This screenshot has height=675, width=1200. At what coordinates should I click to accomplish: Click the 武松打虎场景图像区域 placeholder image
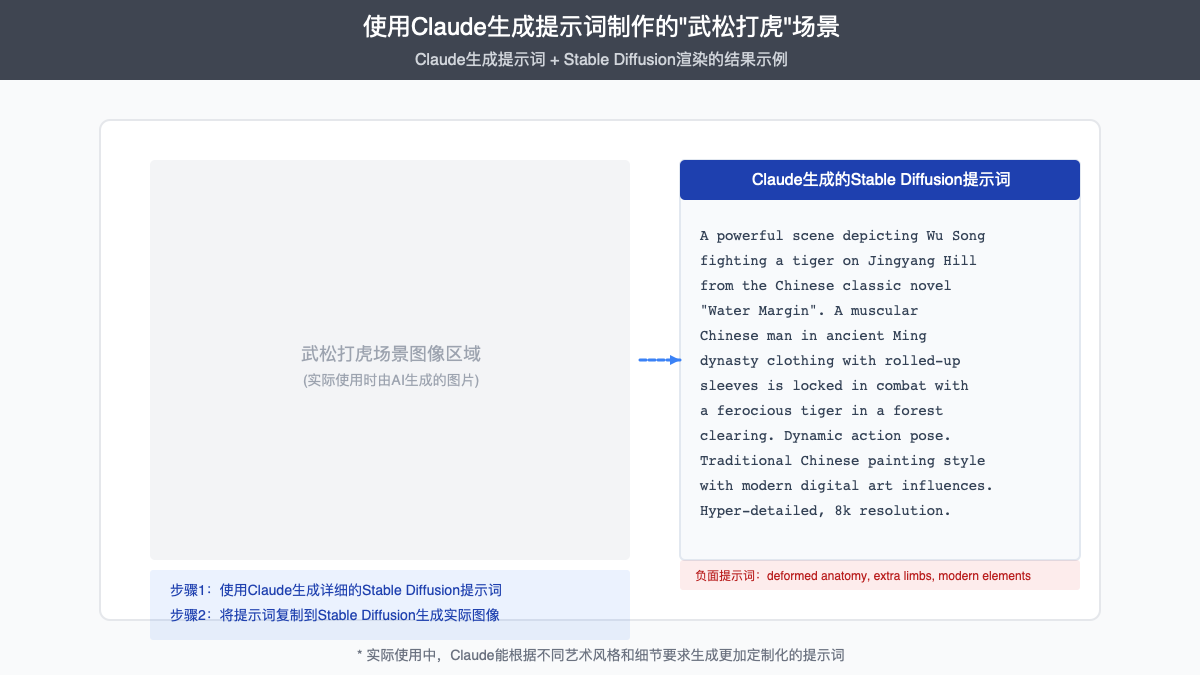click(x=390, y=360)
